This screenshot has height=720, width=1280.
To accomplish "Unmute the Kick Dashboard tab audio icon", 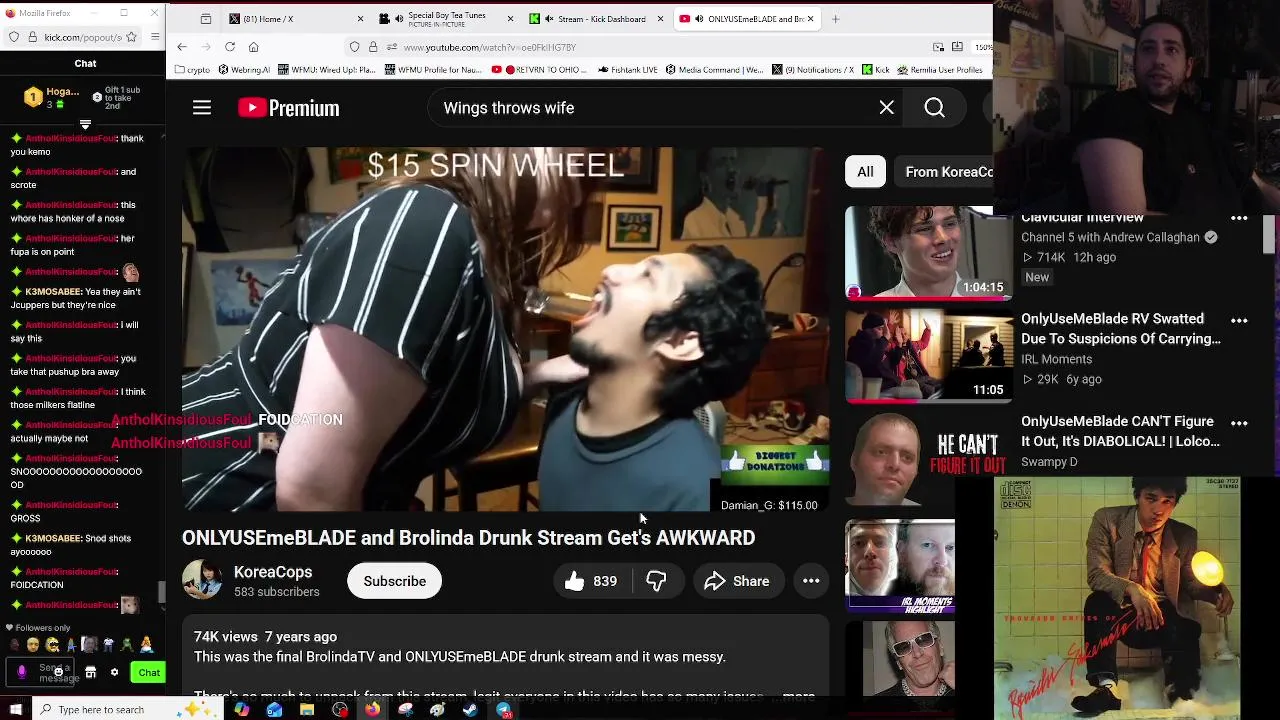I will (x=549, y=19).
